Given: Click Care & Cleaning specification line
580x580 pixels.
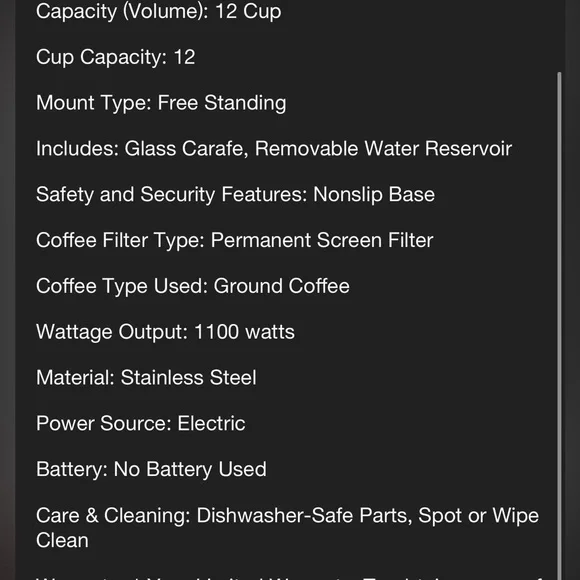Looking at the screenshot, I should 287,528.
